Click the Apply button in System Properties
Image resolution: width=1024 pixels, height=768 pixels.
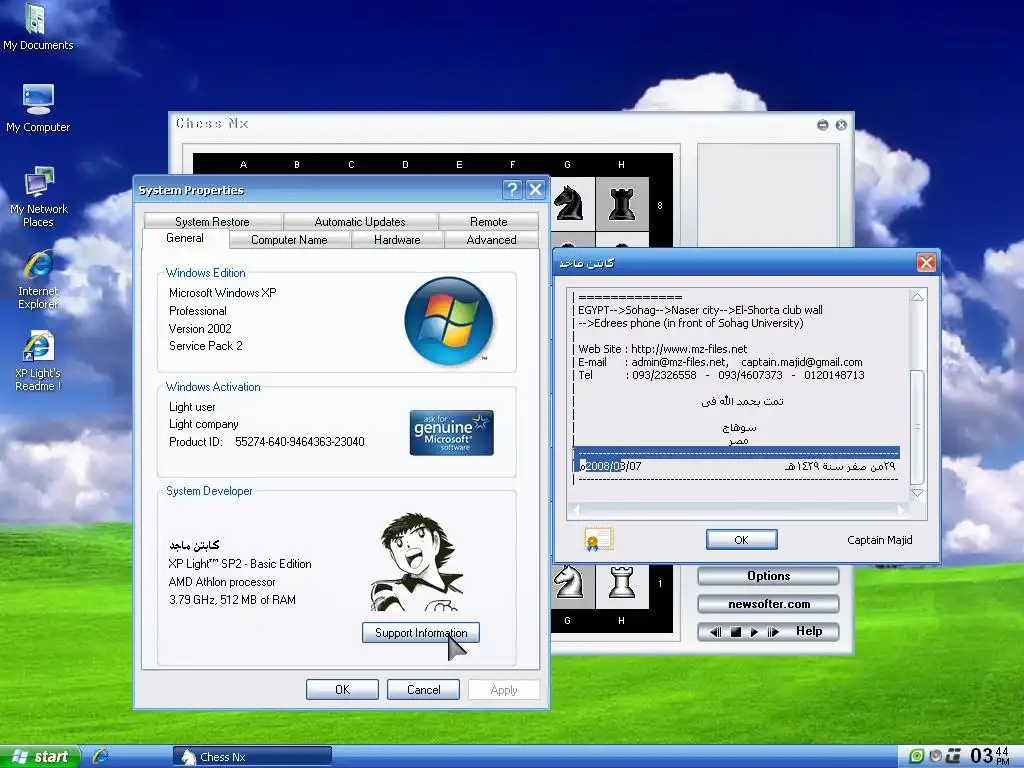[x=504, y=690]
